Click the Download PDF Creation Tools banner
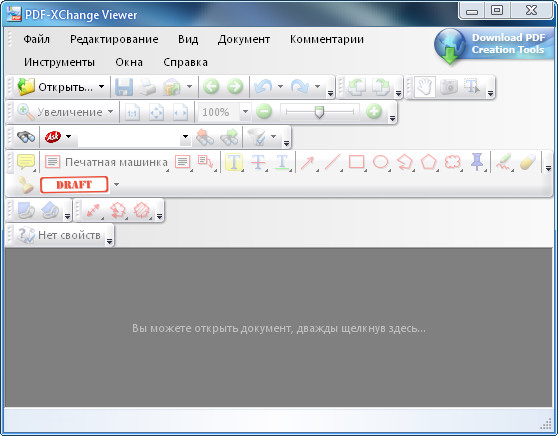The image size is (558, 436). [493, 47]
